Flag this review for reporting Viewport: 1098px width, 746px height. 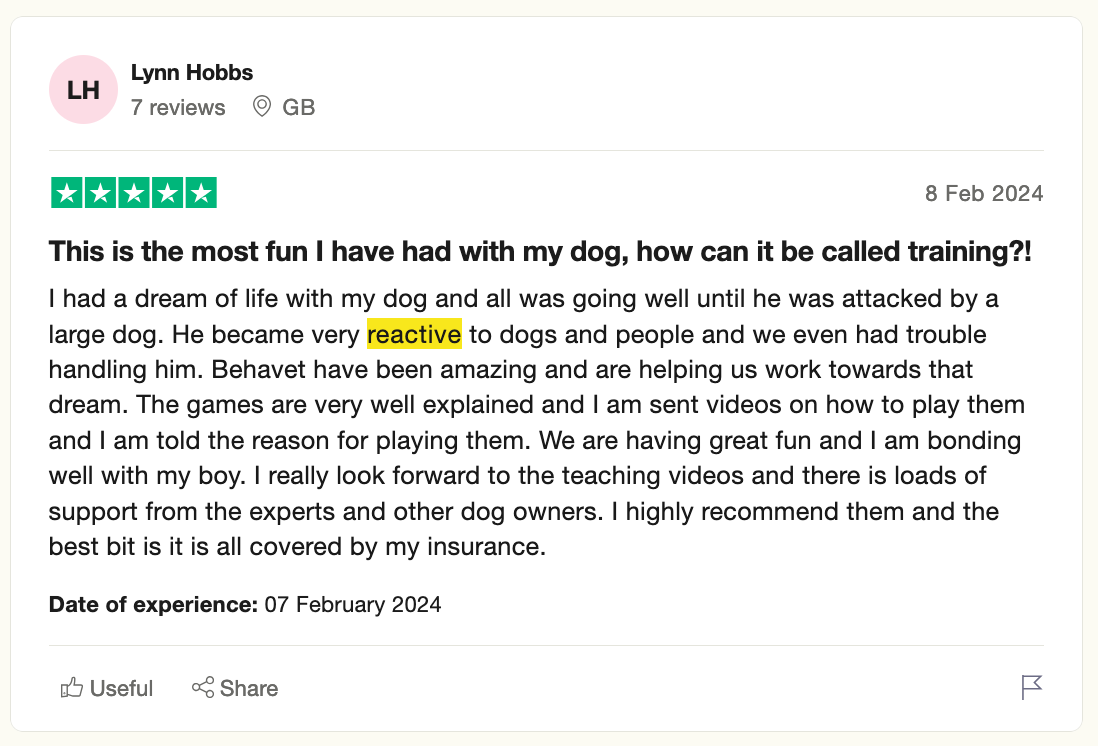(1031, 687)
